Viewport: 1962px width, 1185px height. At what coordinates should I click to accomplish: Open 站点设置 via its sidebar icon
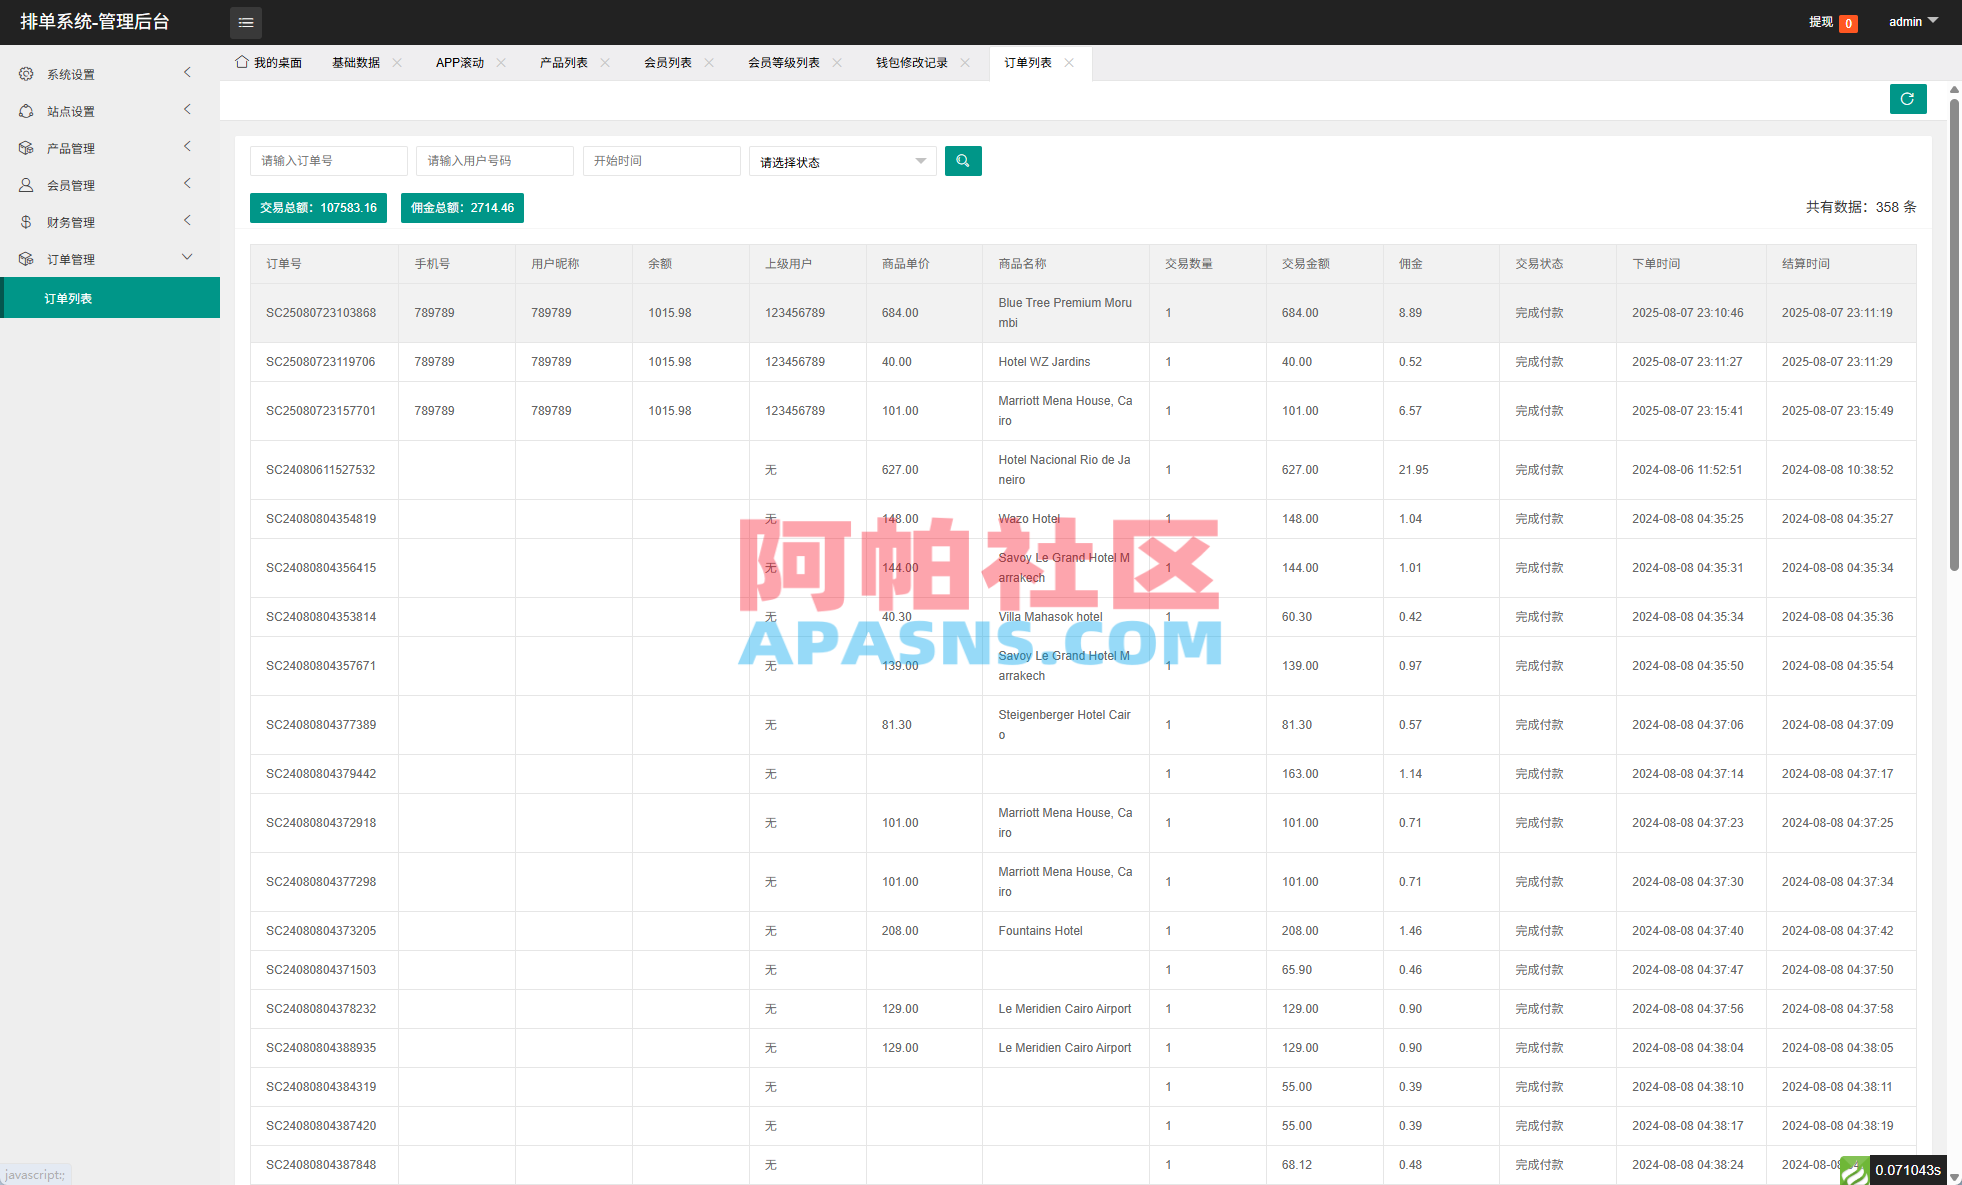pos(26,110)
